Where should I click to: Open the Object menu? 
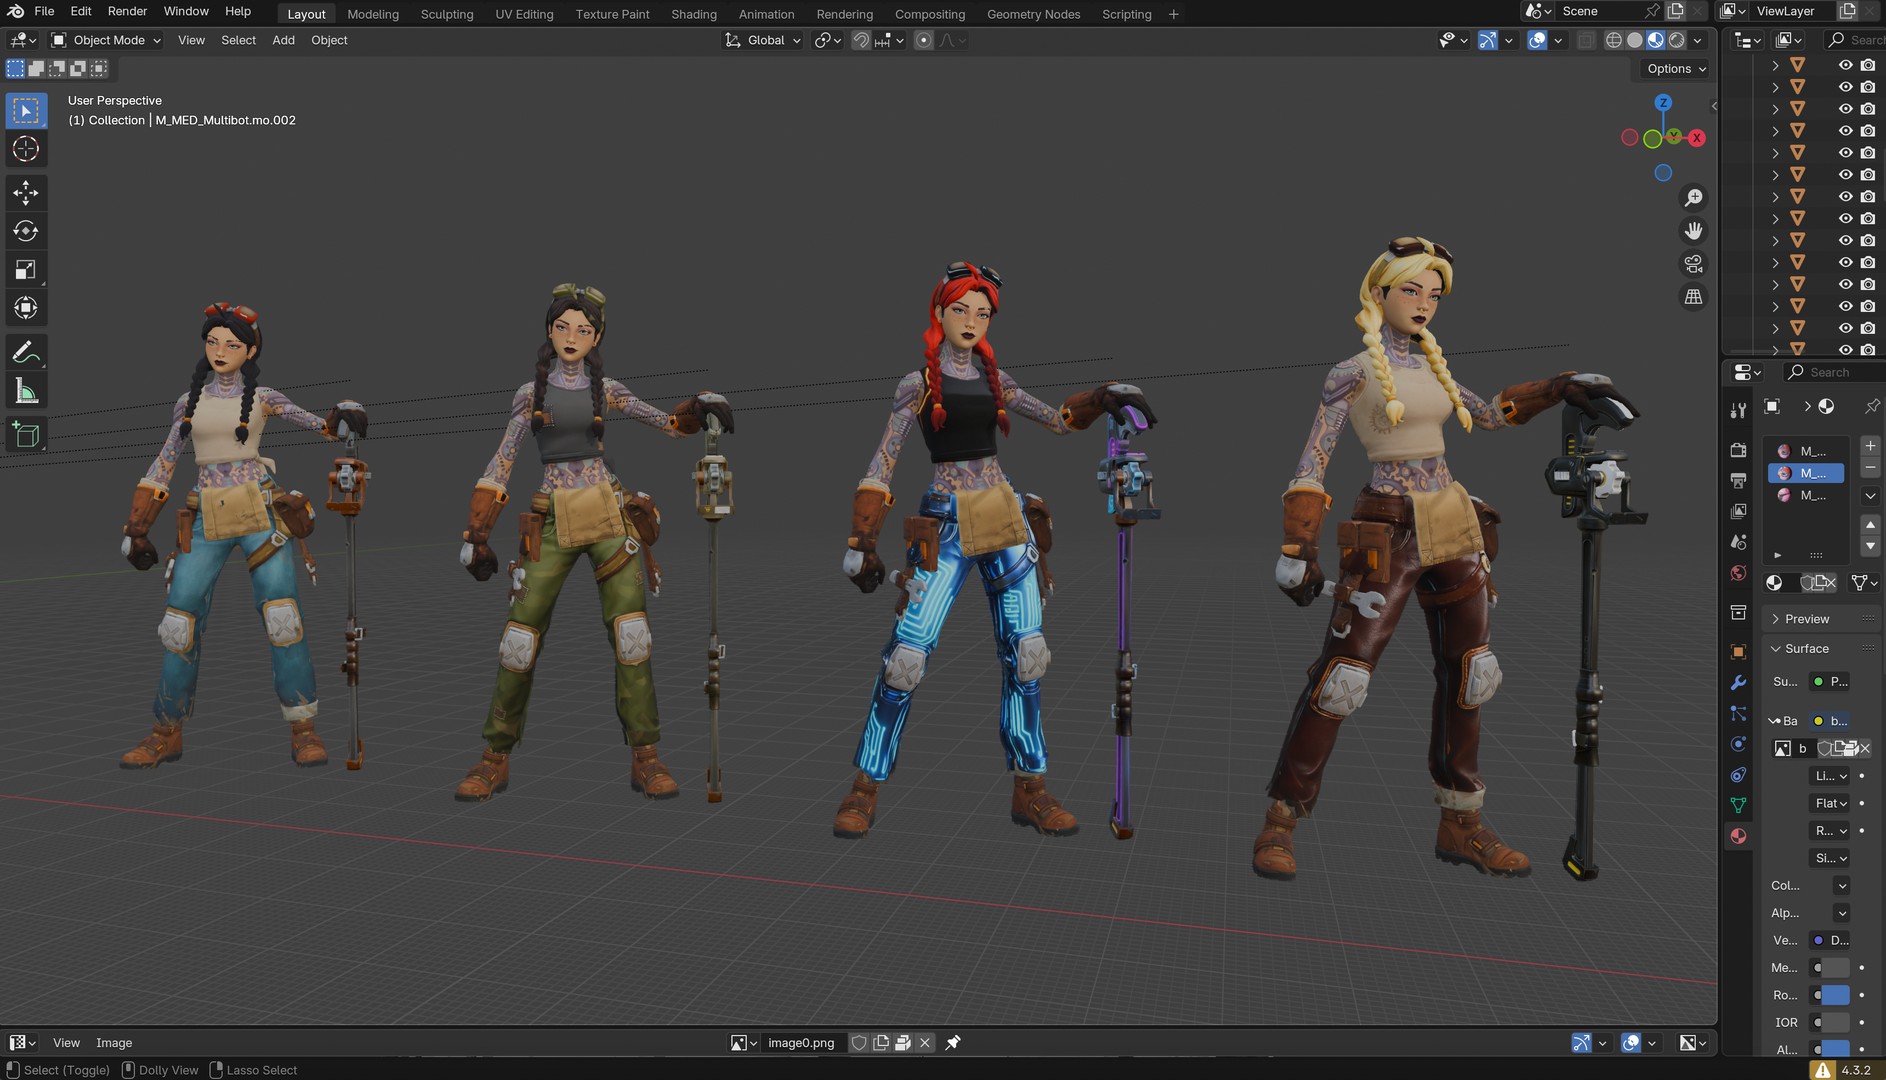(329, 40)
